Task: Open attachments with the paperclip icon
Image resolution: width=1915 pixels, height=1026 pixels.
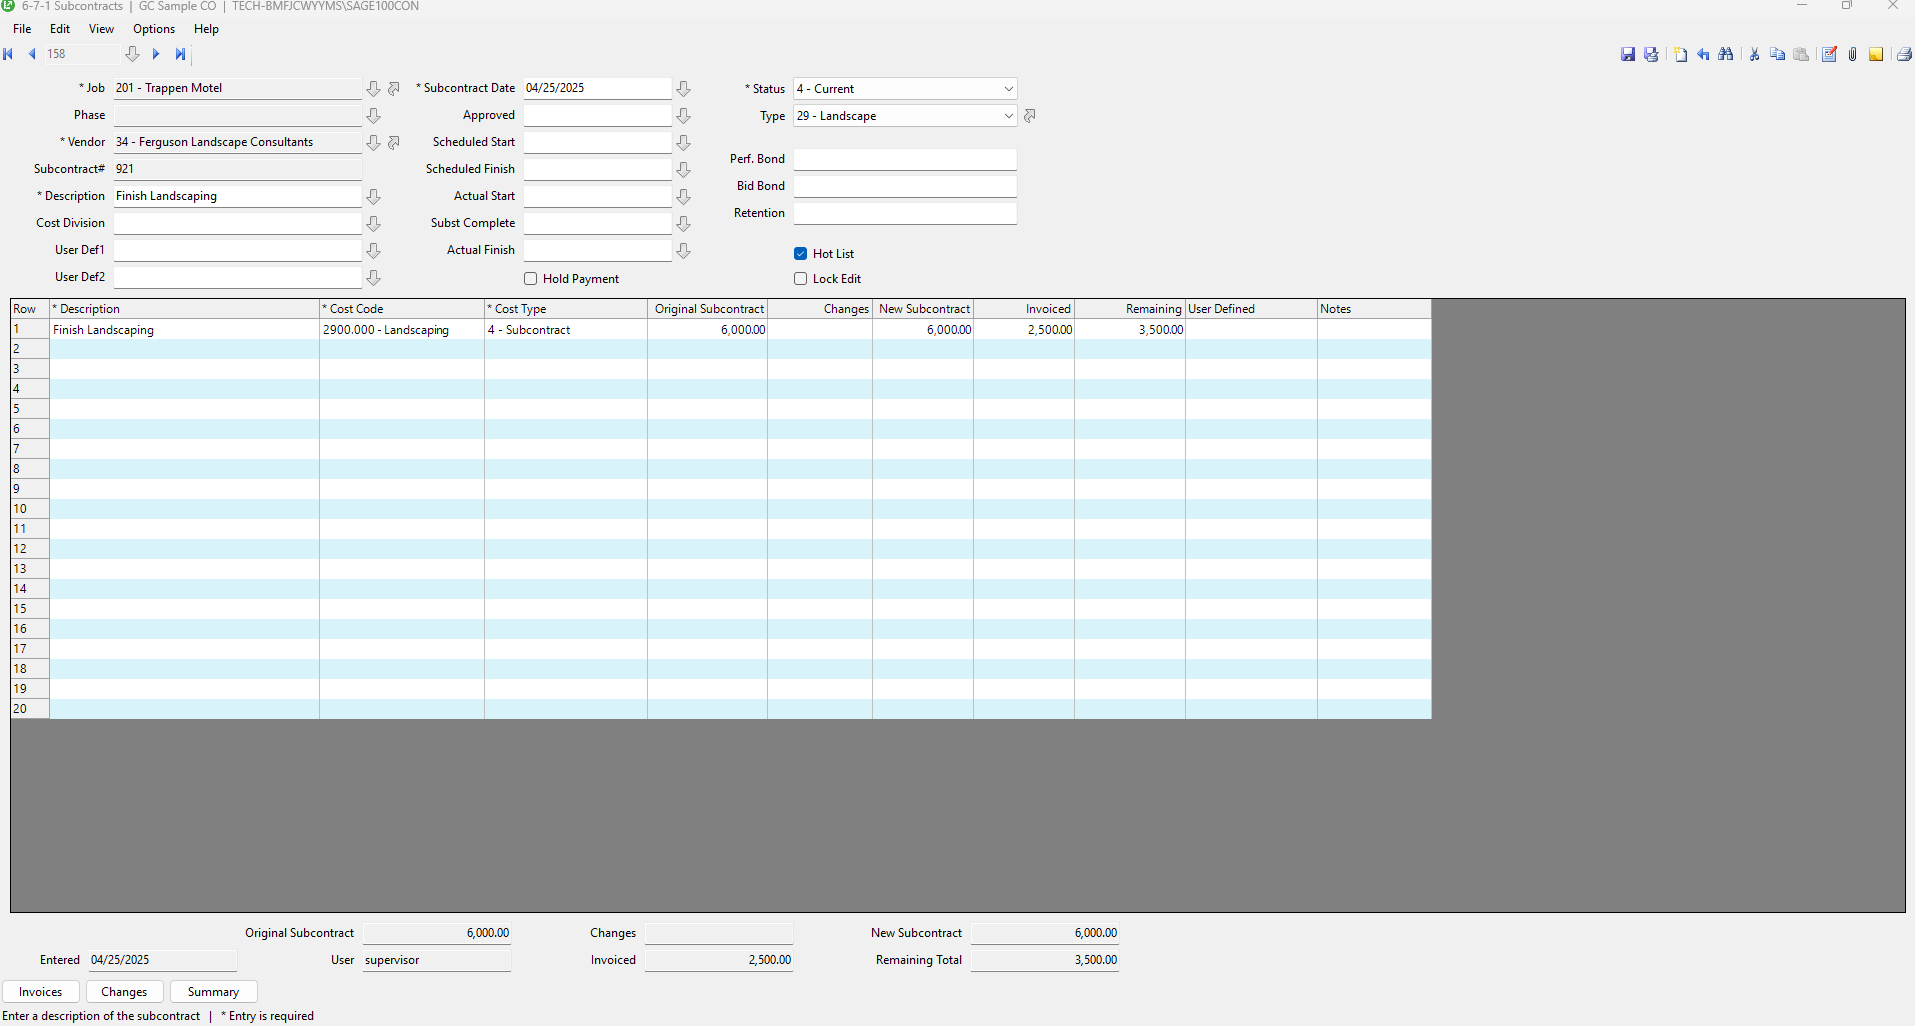Action: [1852, 55]
